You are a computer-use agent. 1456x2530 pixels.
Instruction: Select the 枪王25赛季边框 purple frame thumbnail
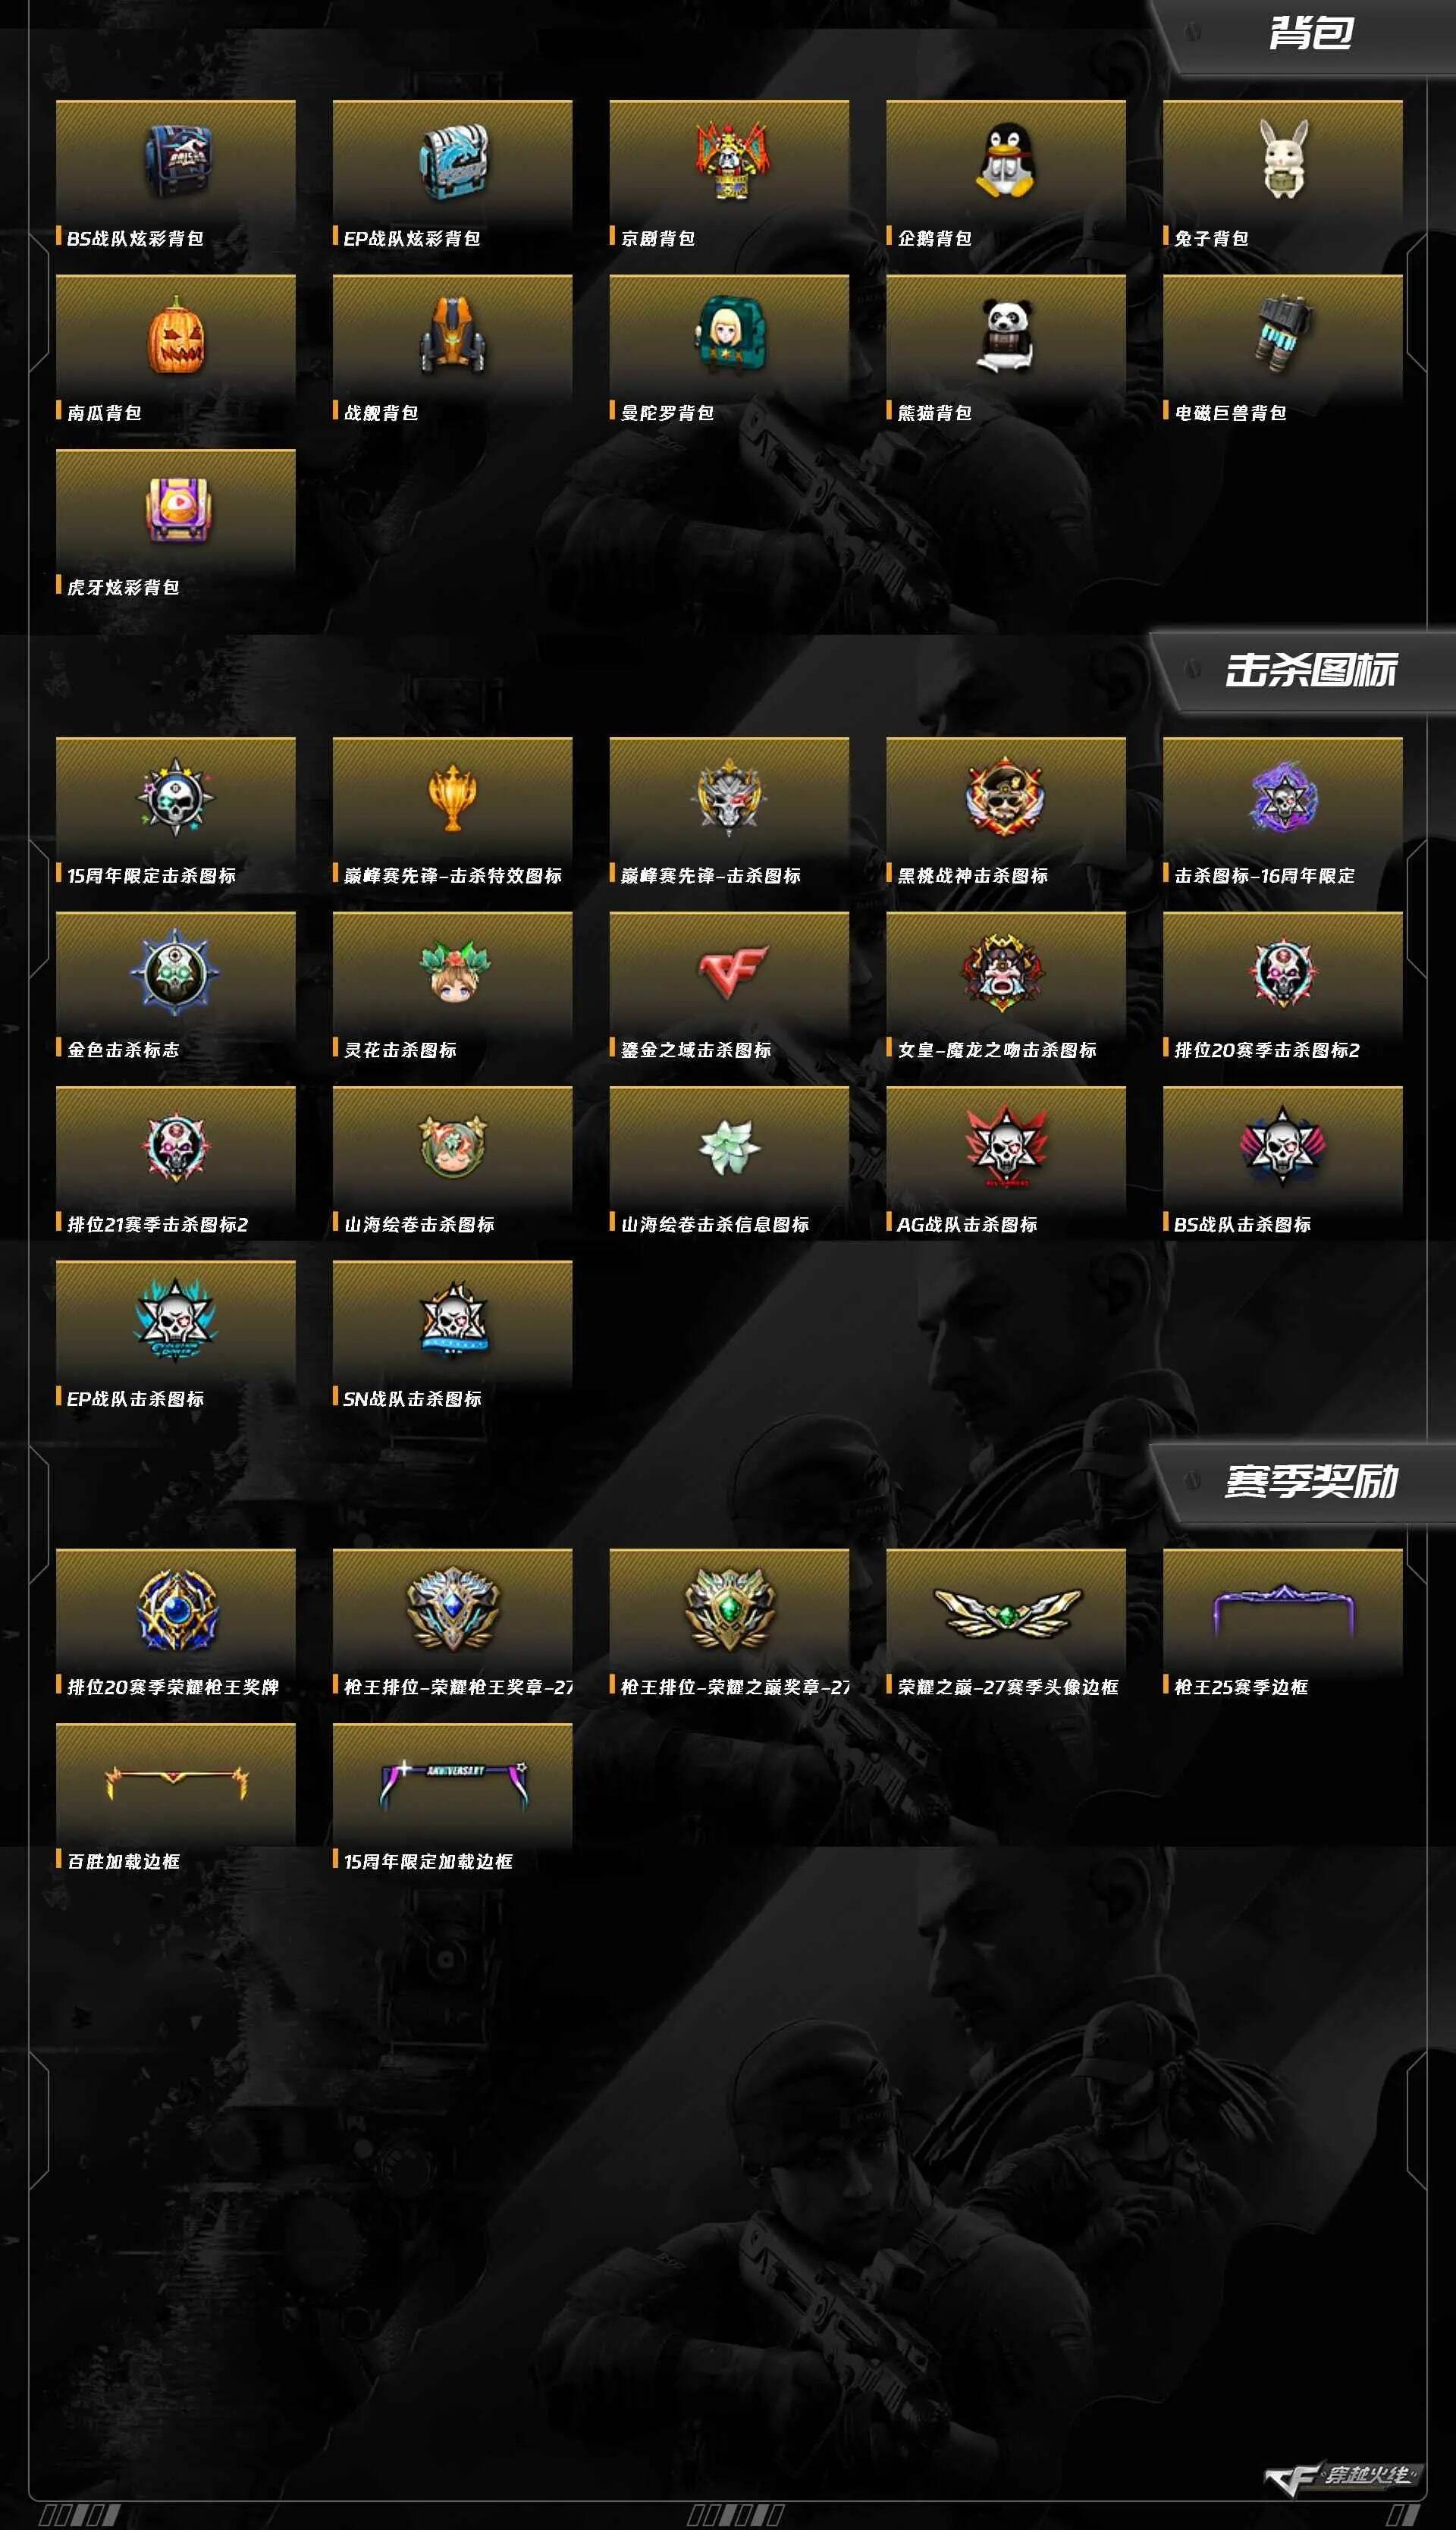coord(1283,1608)
